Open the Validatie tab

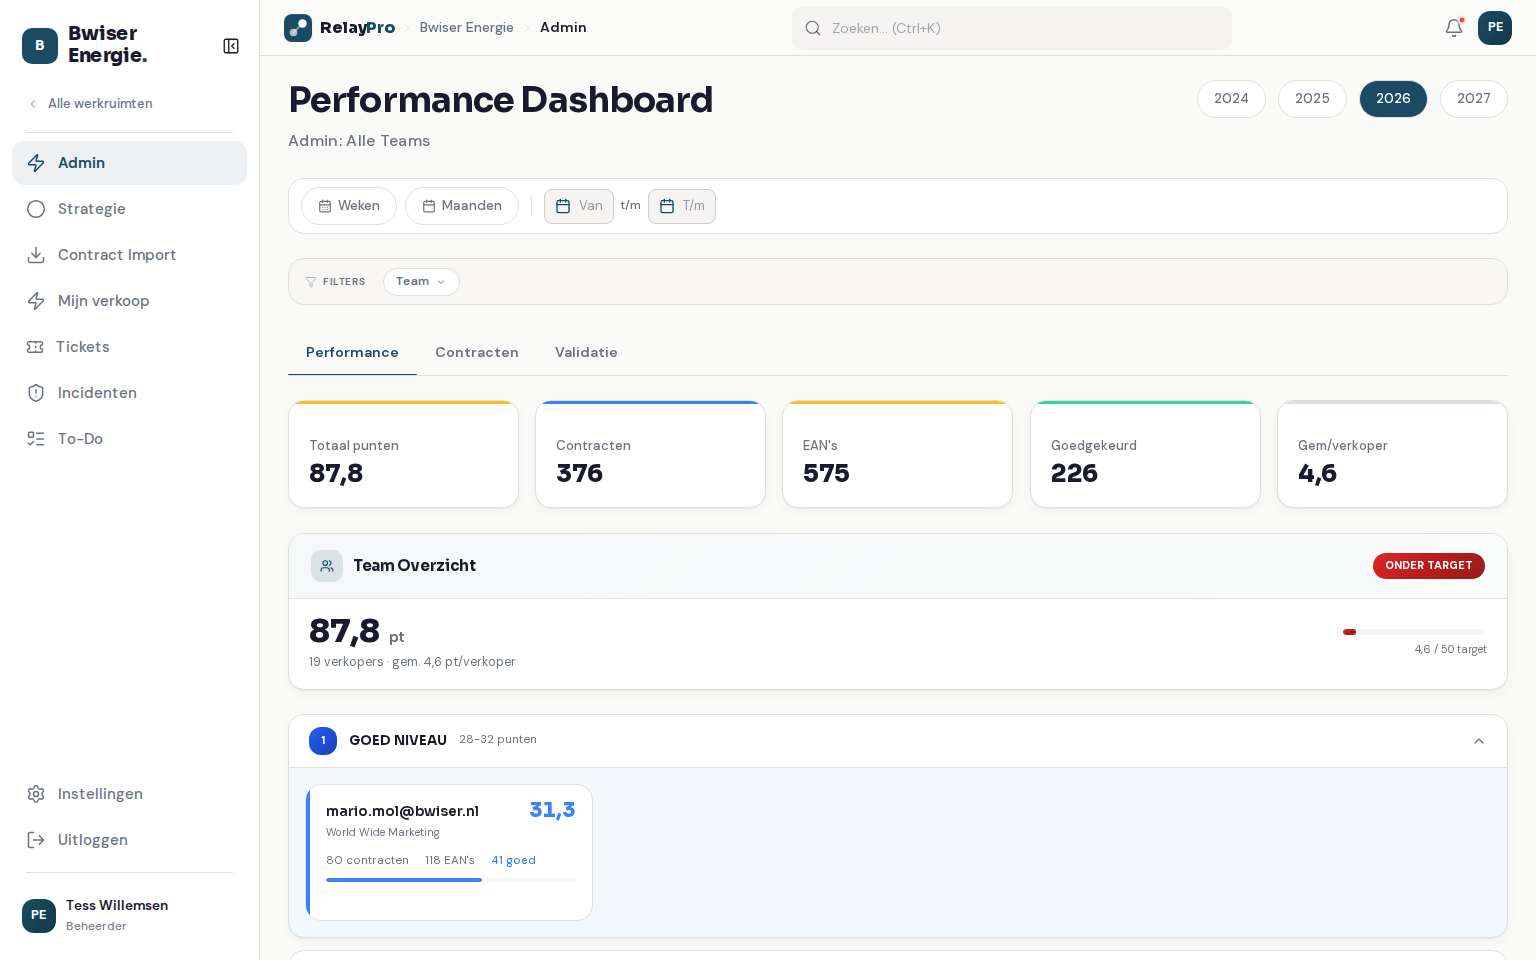pyautogui.click(x=586, y=353)
